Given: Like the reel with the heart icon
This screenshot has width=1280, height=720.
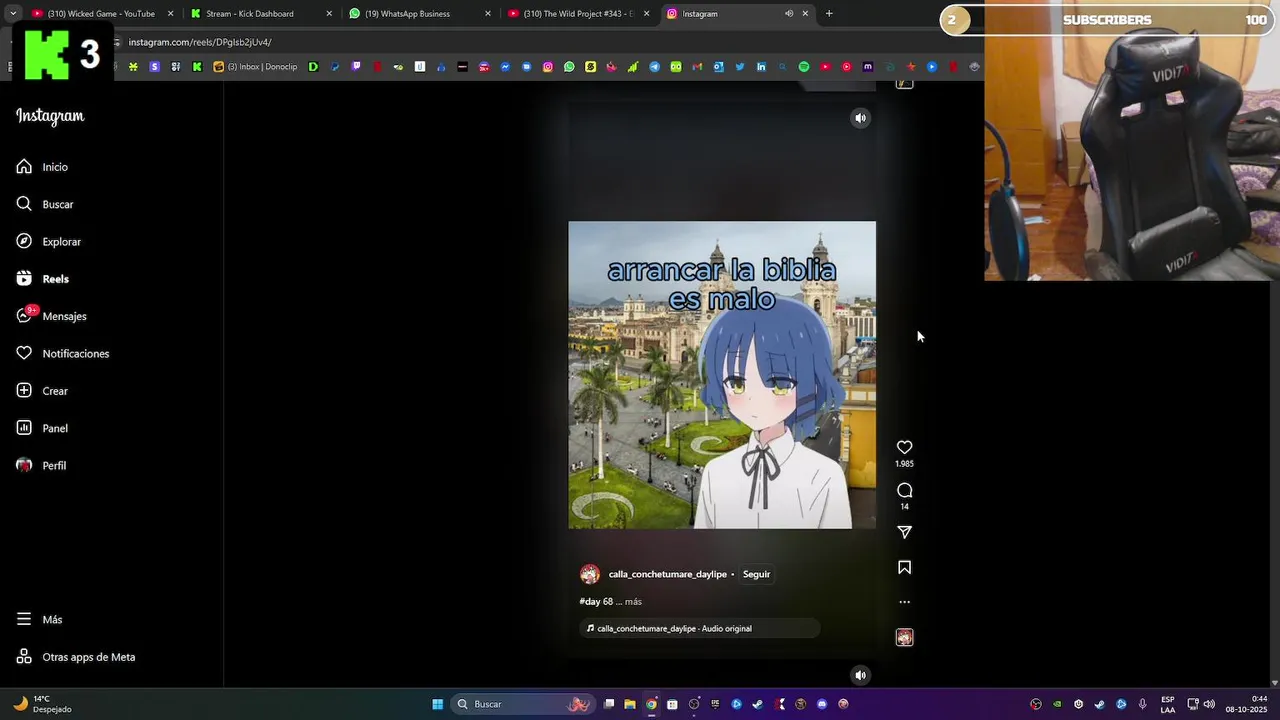Looking at the screenshot, I should coord(904,447).
